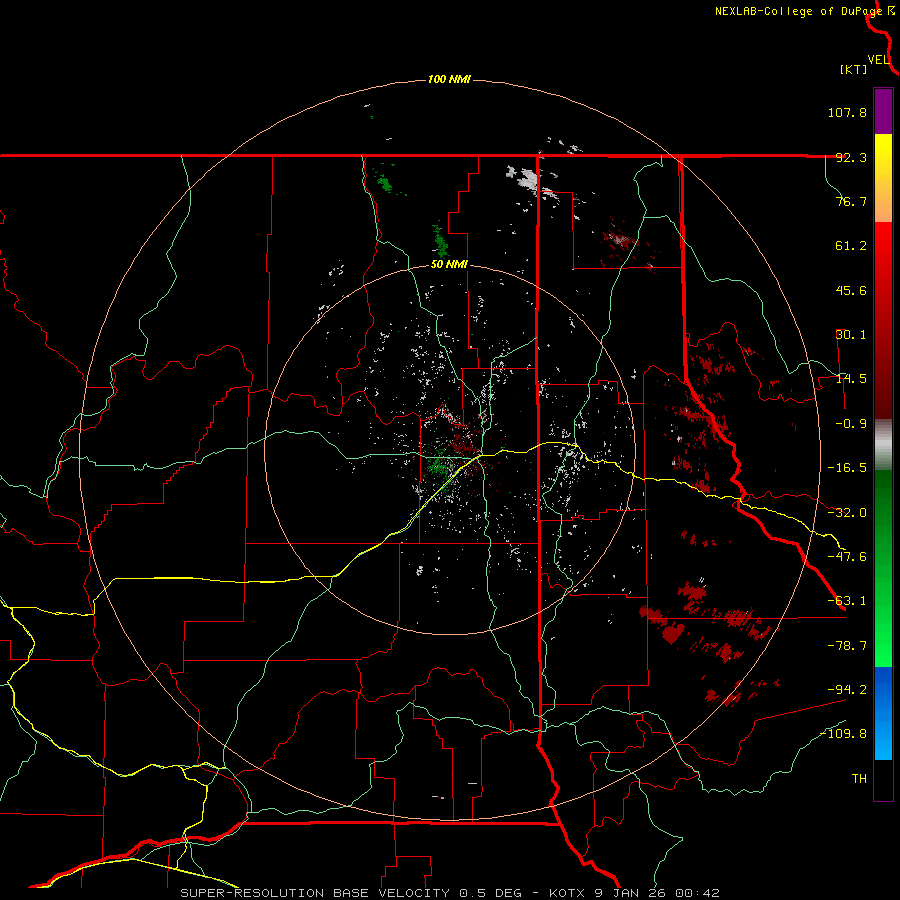Click the -78.7 scale value

(x=847, y=646)
